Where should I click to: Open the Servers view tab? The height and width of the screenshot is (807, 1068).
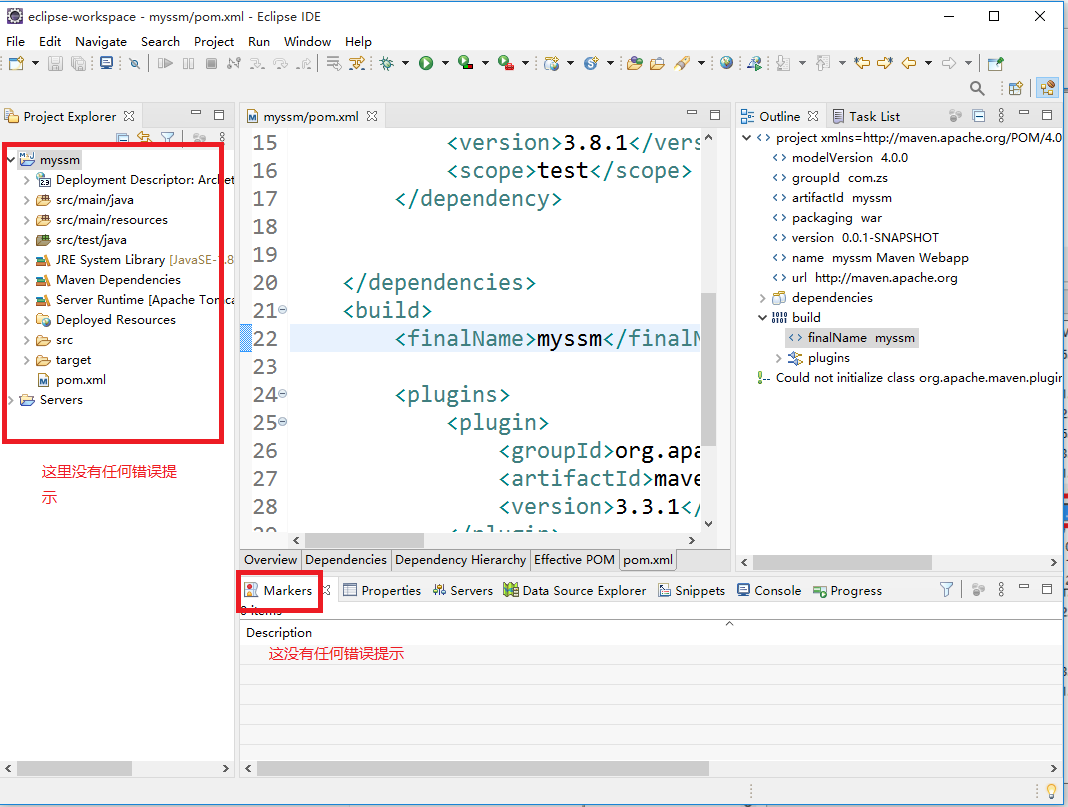[x=463, y=590]
